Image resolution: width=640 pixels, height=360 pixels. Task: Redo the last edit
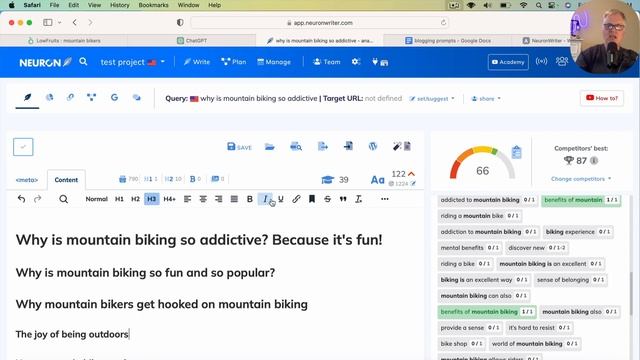coord(38,199)
